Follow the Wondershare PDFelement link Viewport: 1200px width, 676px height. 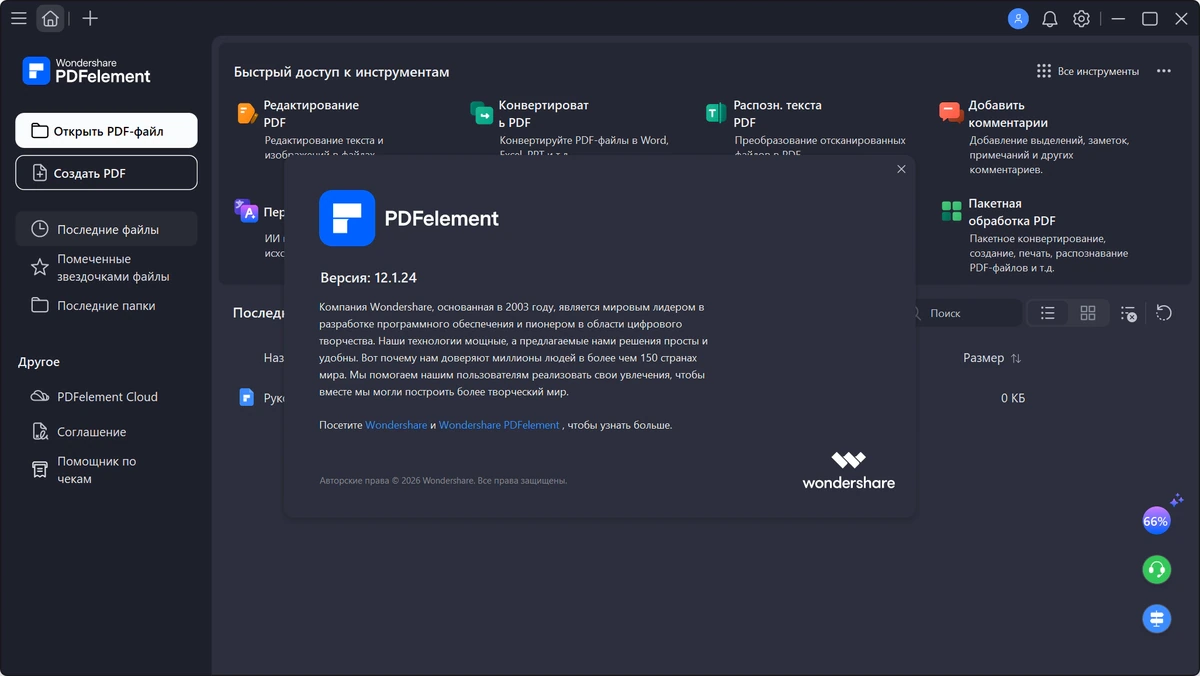[499, 425]
